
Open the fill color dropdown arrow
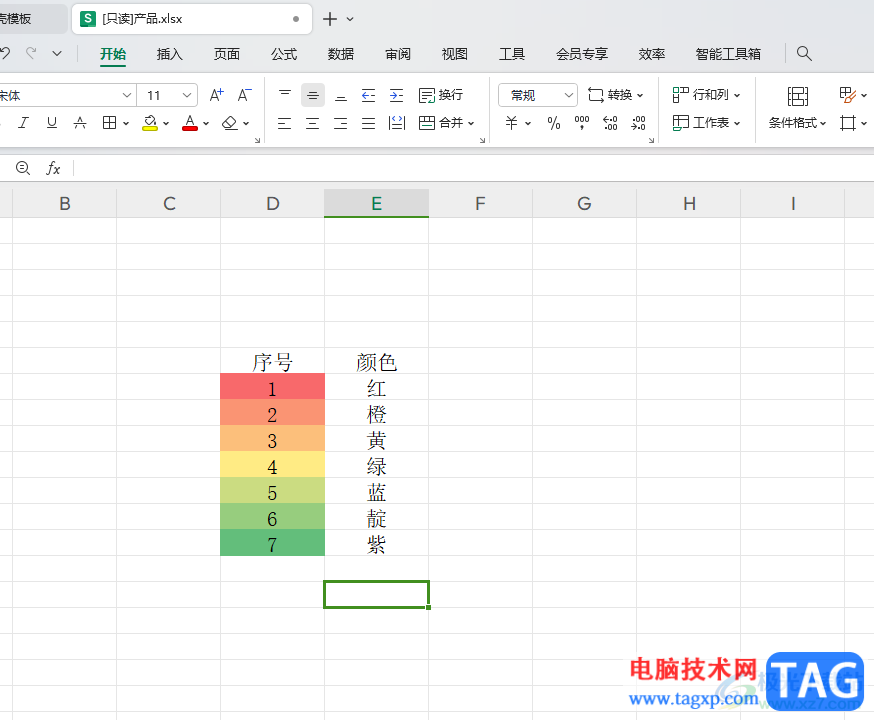(166, 123)
